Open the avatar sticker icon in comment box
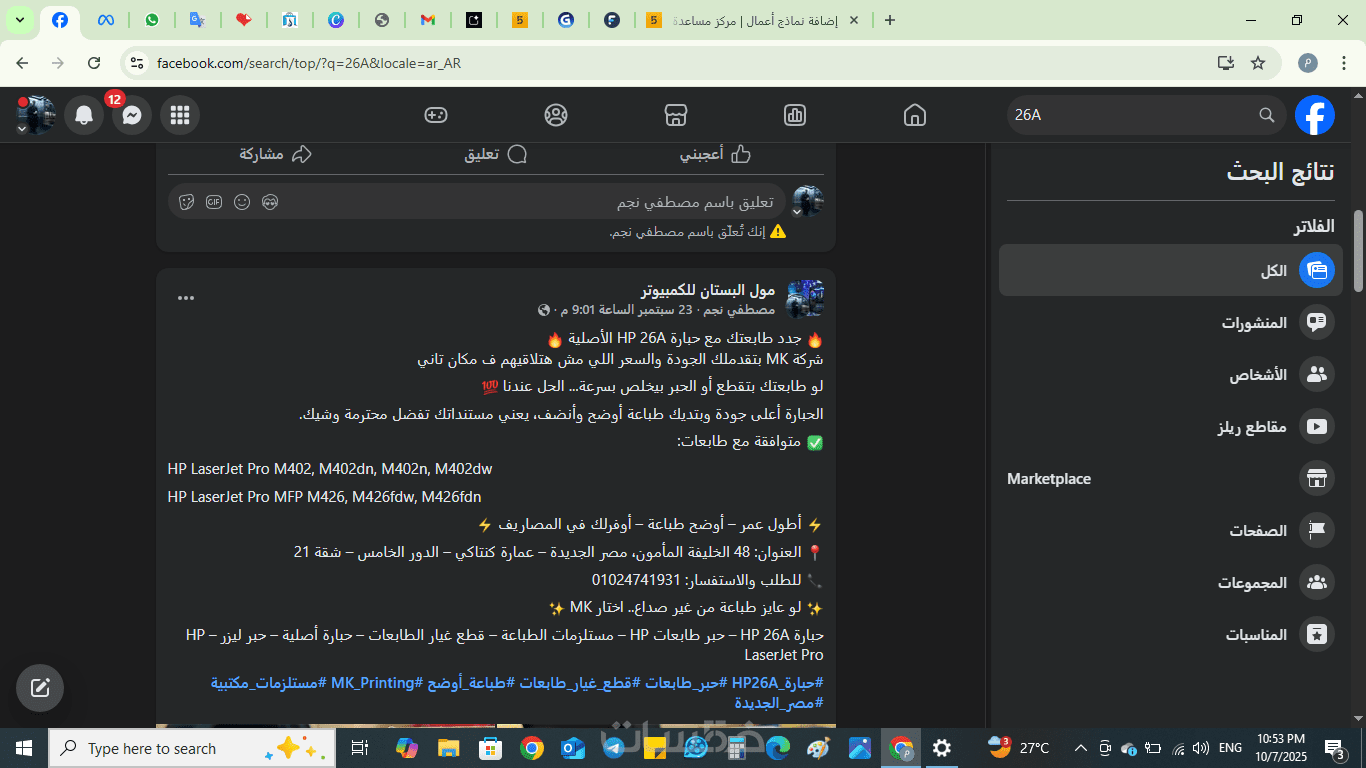The width and height of the screenshot is (1366, 768). coord(270,202)
